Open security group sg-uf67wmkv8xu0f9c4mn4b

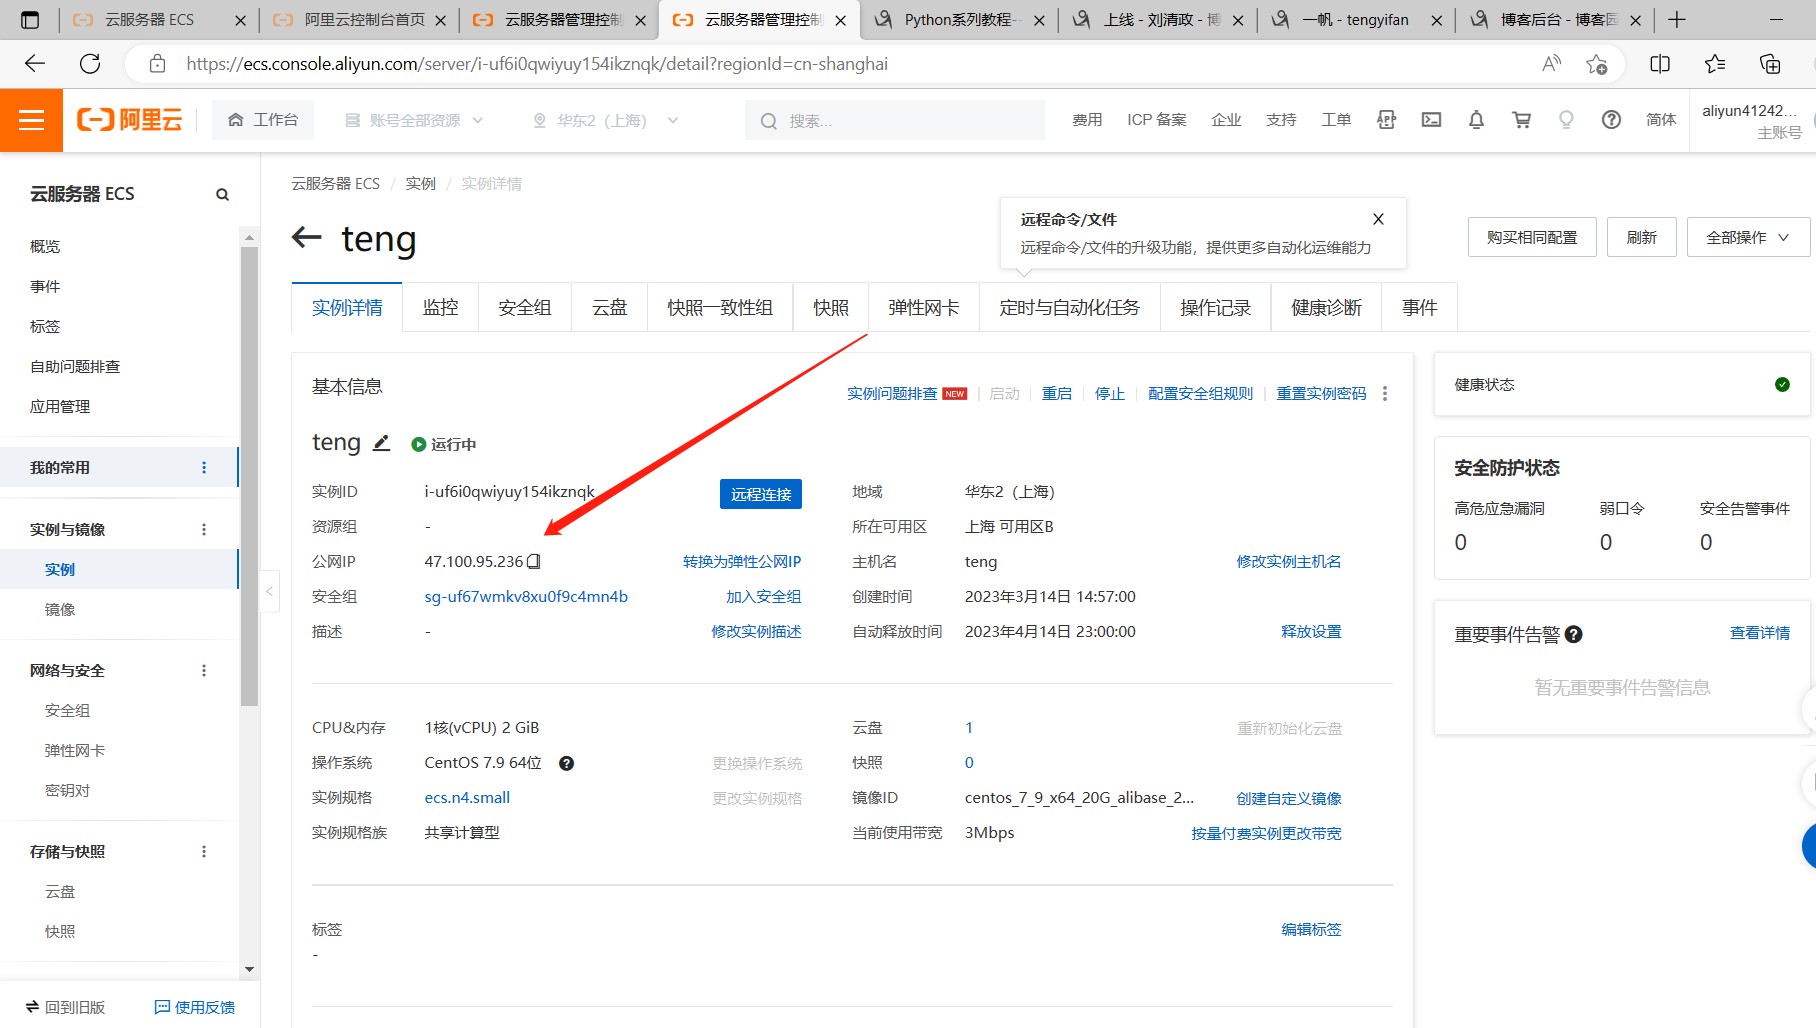click(526, 597)
